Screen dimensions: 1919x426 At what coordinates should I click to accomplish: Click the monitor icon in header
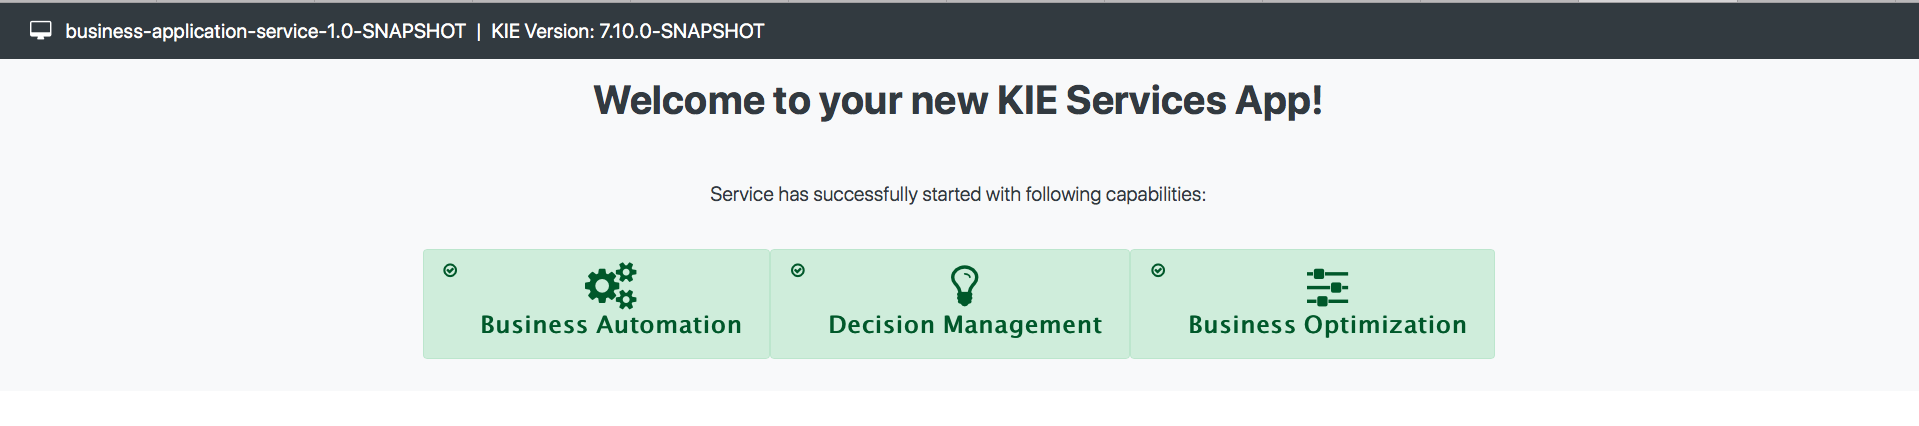(40, 31)
